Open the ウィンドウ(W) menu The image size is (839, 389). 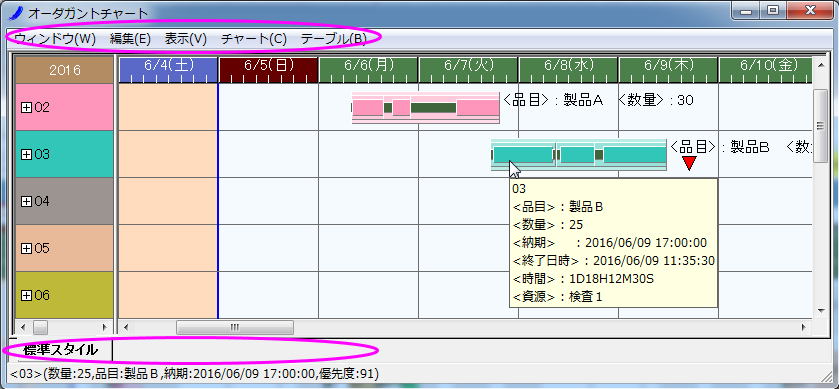tap(55, 39)
